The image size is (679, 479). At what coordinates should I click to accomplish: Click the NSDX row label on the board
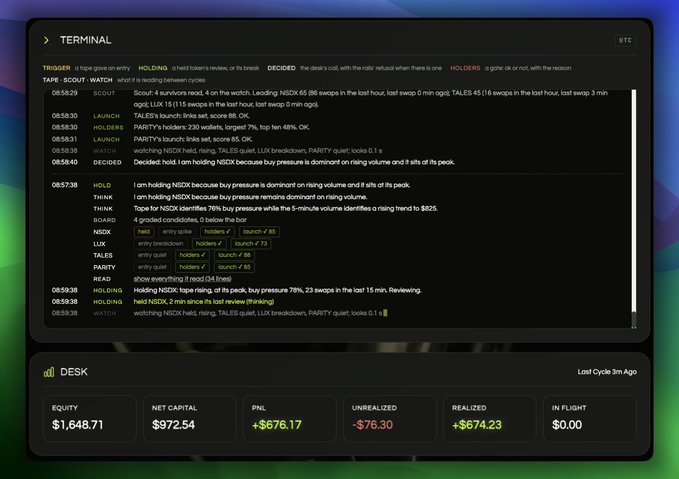click(102, 232)
